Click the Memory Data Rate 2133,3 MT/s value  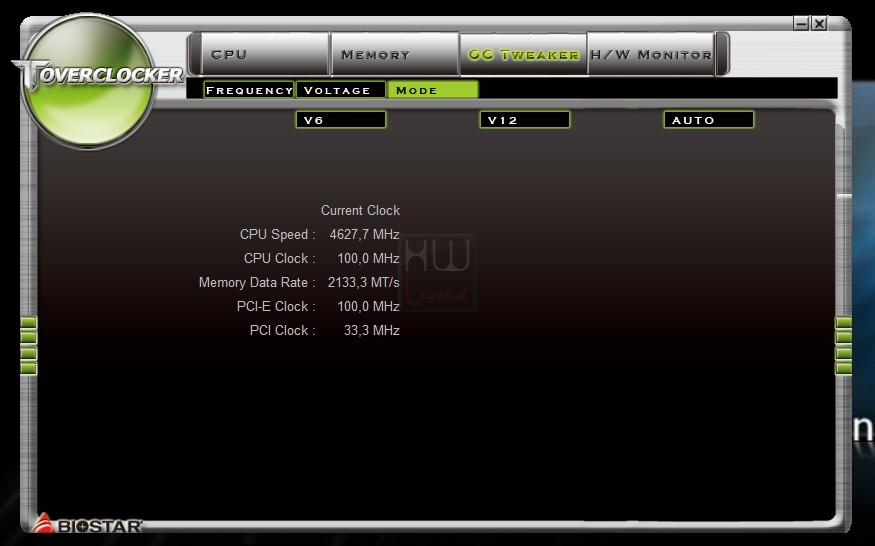tap(363, 282)
